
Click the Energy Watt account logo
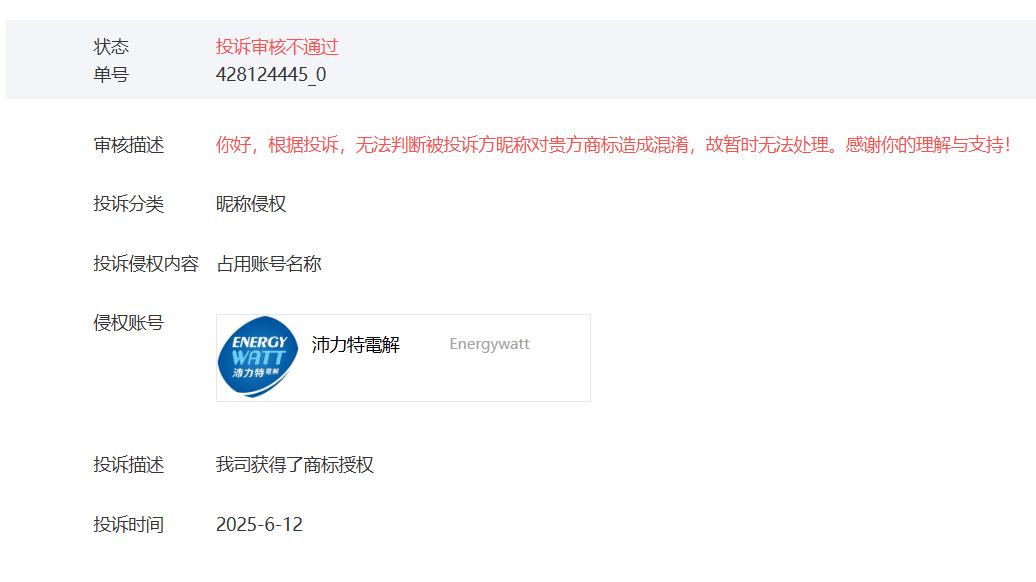coord(258,357)
